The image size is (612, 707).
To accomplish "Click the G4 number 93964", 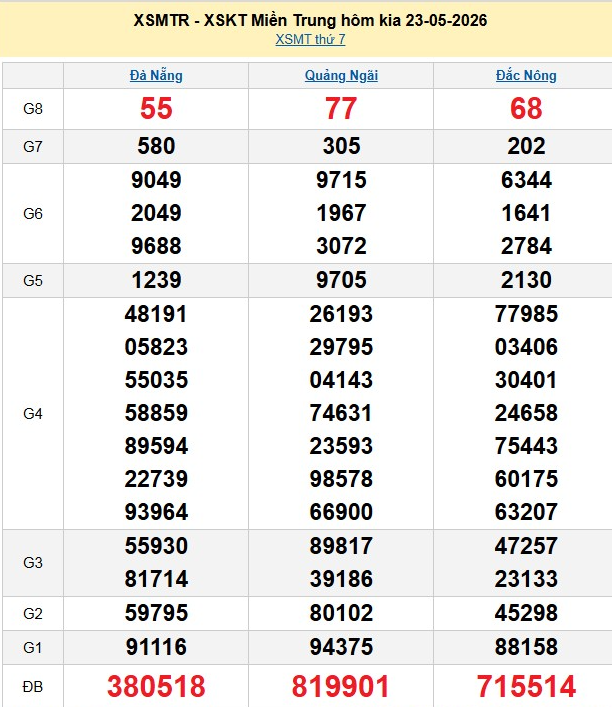I will click(156, 512).
